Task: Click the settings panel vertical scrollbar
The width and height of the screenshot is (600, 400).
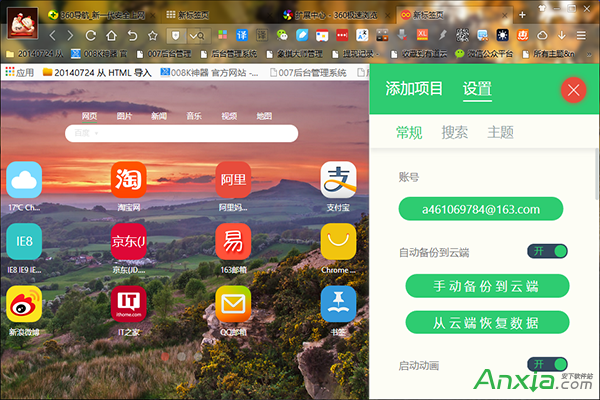Action: pyautogui.click(x=597, y=174)
